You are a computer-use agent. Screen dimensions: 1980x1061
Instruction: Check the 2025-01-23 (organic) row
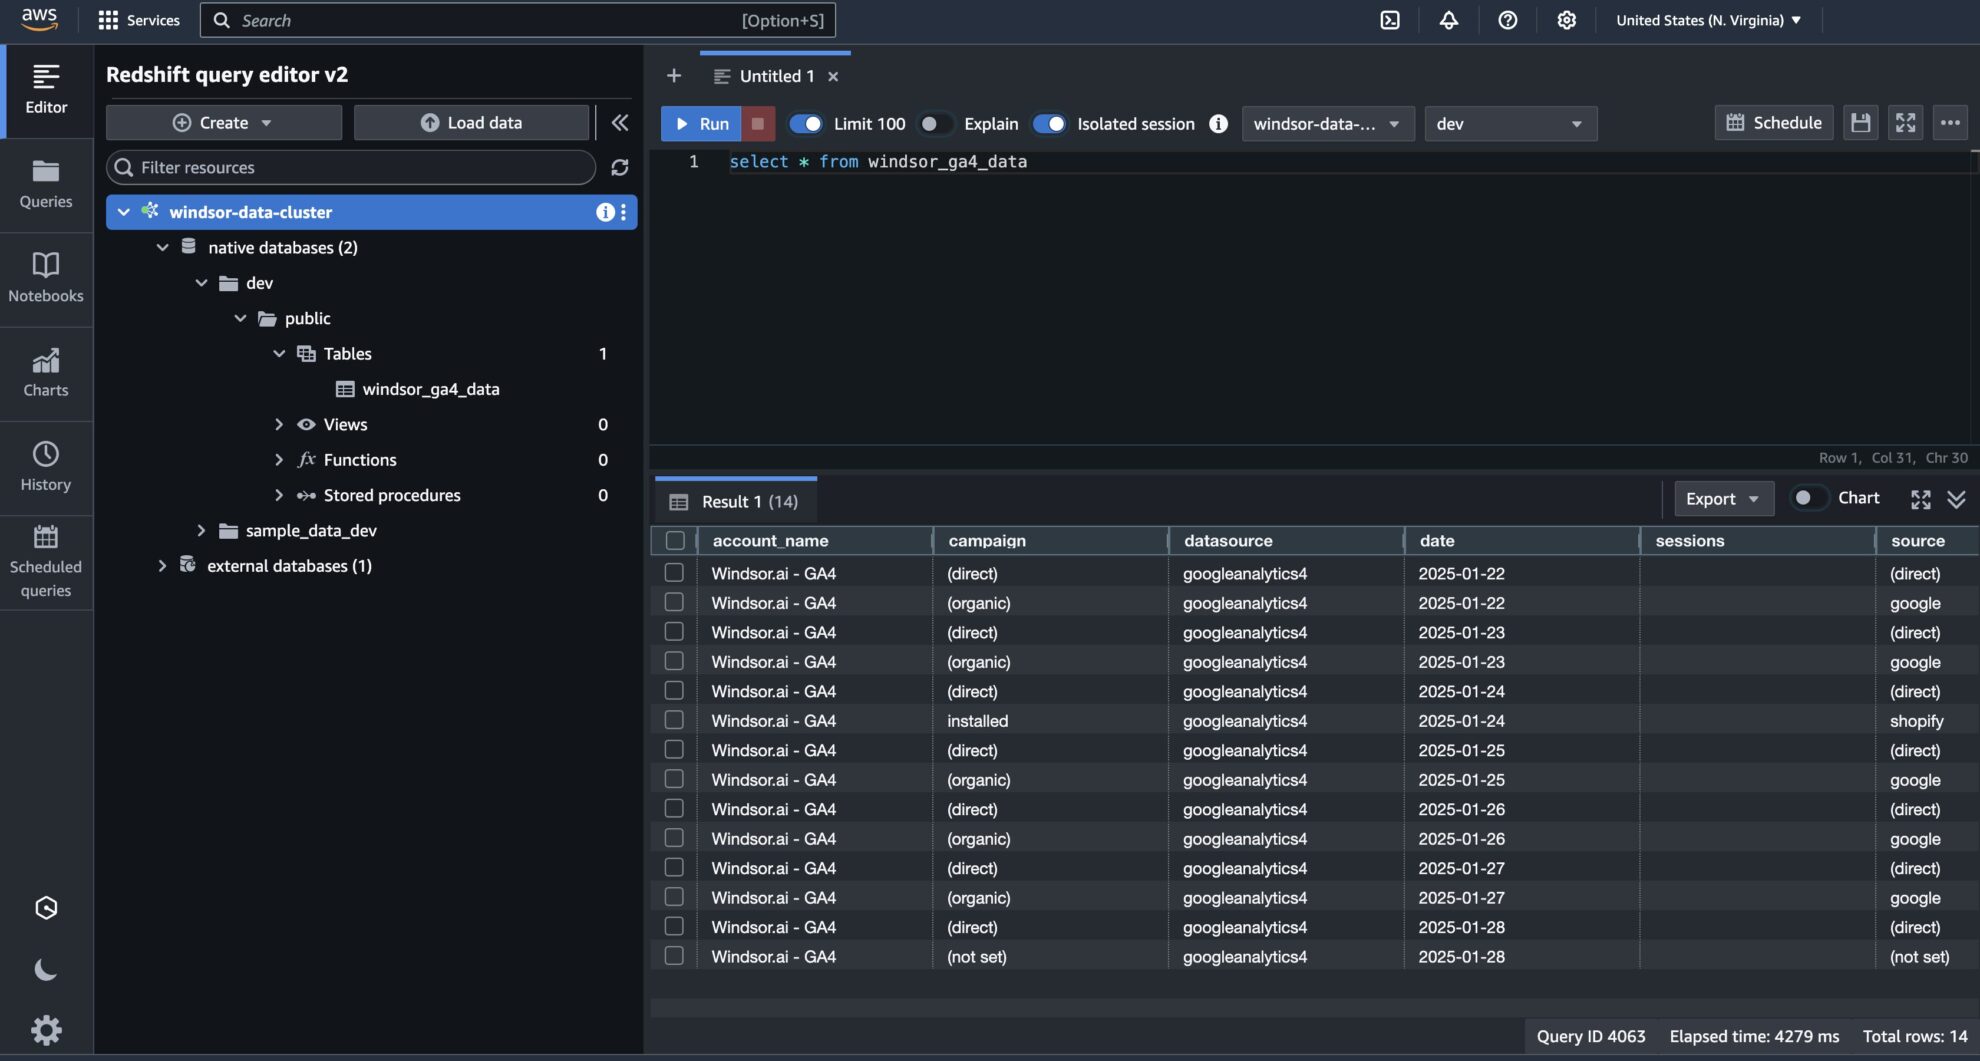pos(674,661)
